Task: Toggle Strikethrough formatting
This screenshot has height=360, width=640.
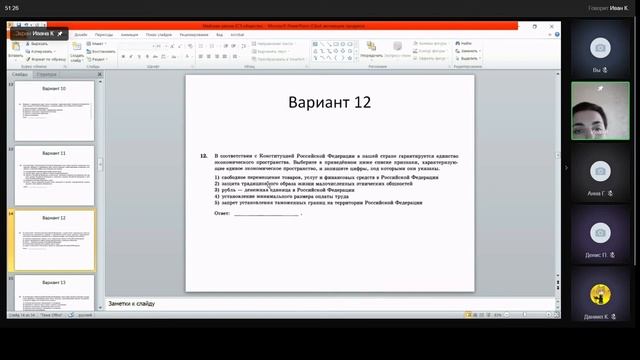Action: point(155,56)
